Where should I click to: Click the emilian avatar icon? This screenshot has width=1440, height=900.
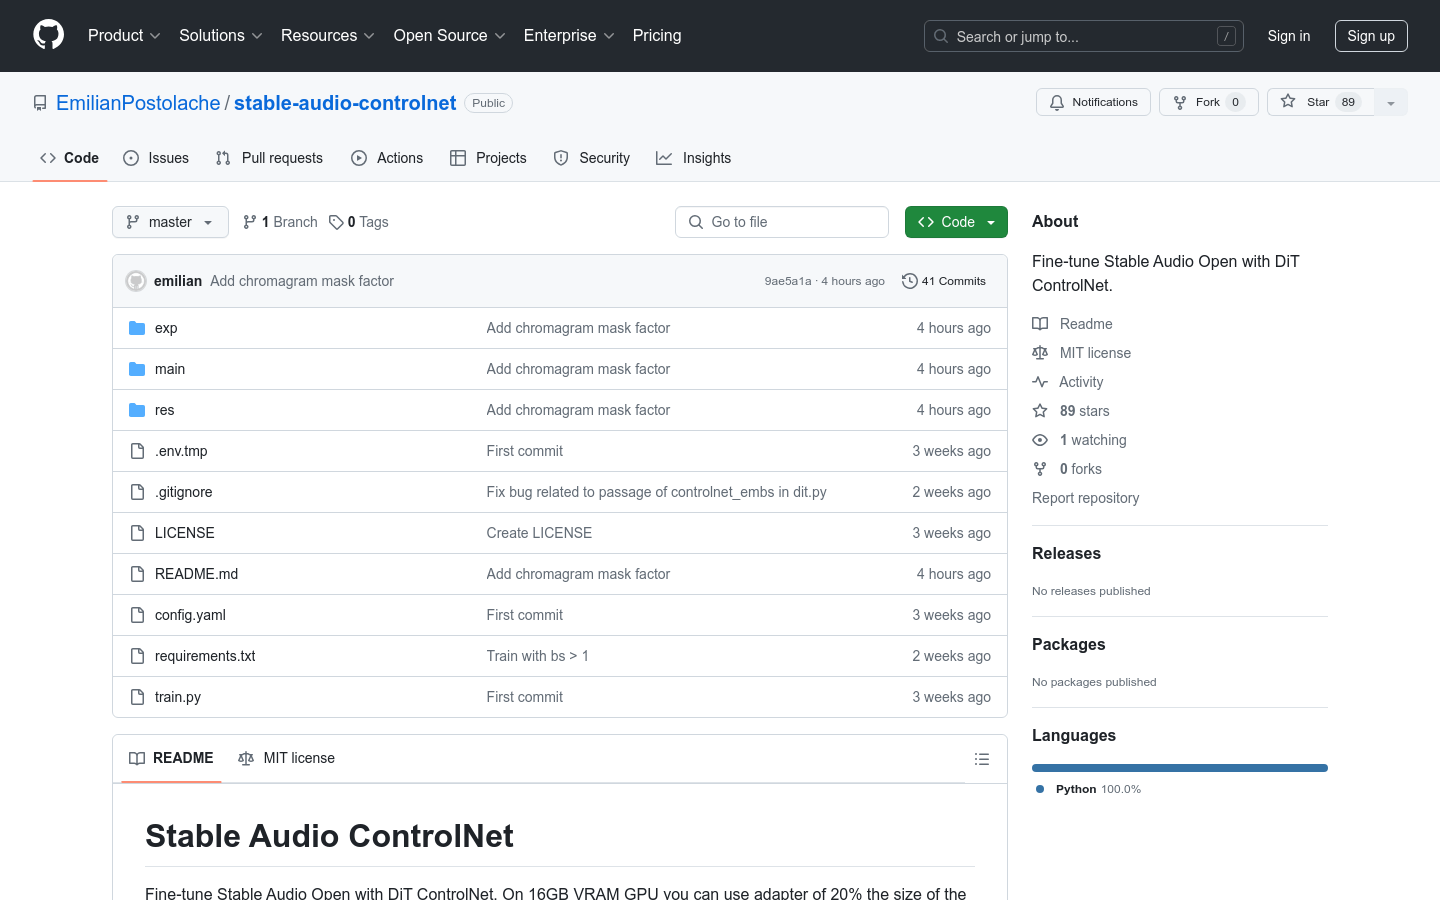click(x=136, y=281)
